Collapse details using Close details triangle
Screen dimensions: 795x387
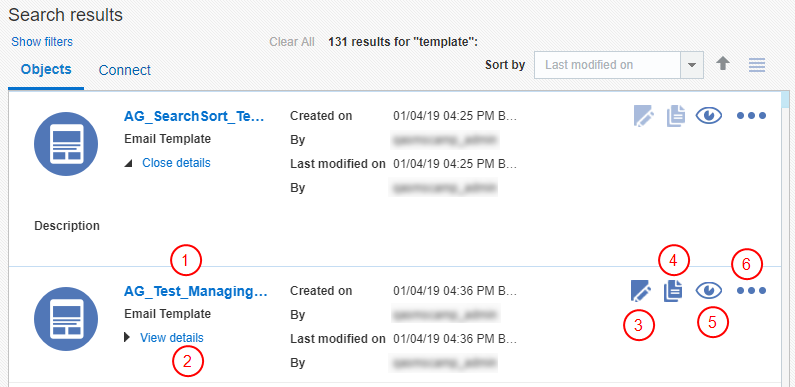[x=129, y=163]
